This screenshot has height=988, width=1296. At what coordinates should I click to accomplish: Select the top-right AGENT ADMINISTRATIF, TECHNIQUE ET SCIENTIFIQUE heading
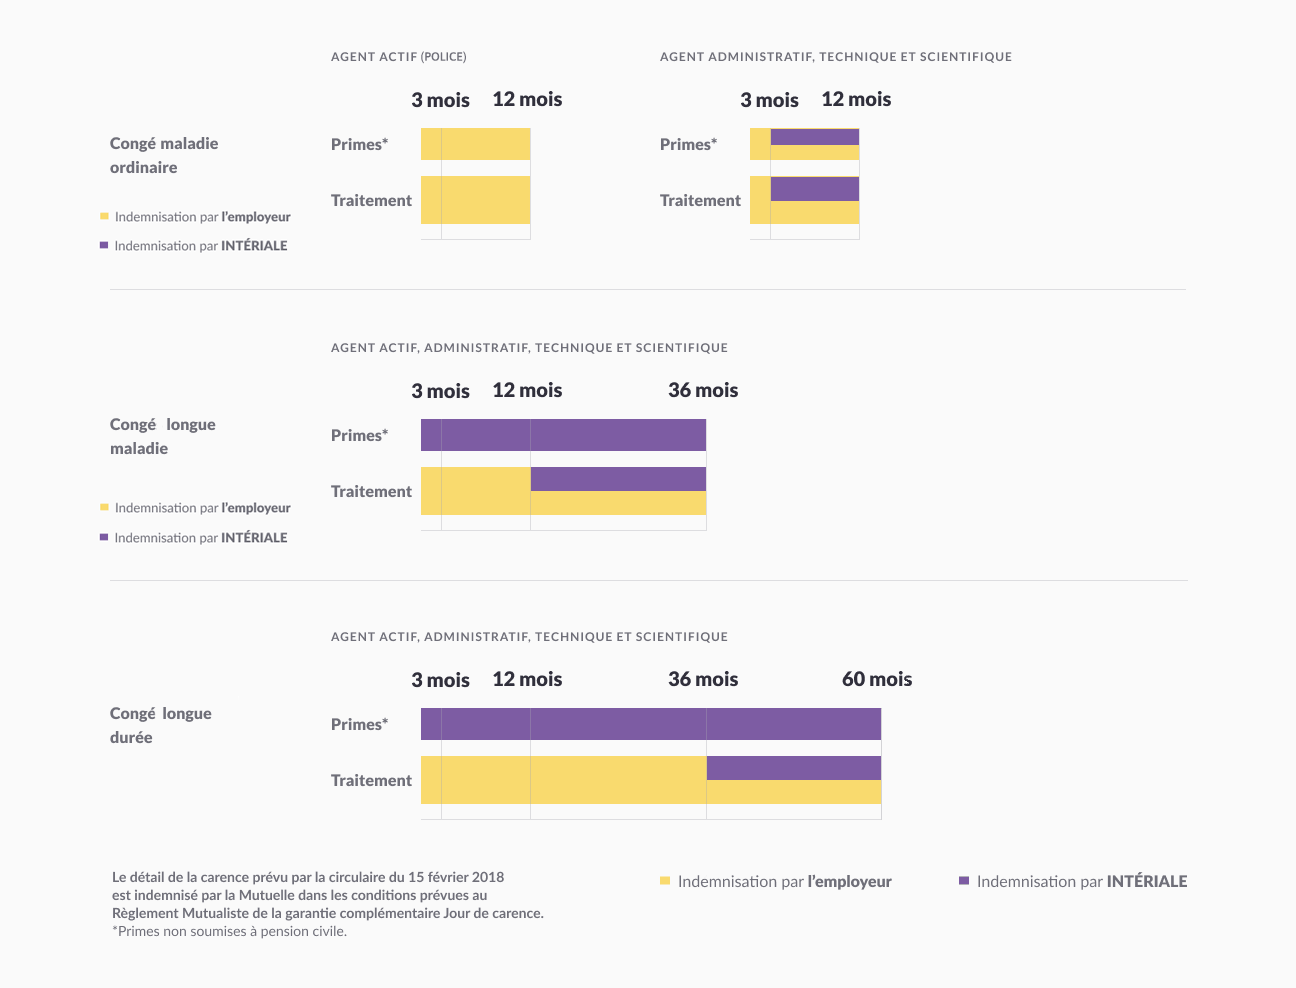pos(835,57)
